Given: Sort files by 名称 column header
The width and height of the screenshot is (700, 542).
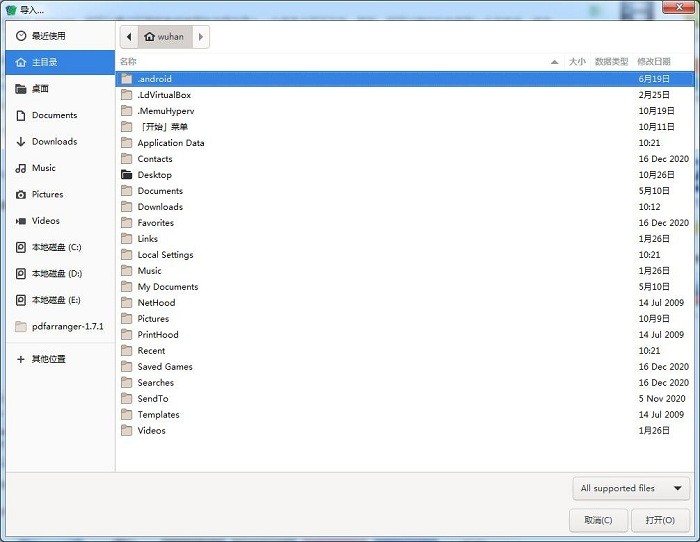Looking at the screenshot, I should (128, 62).
